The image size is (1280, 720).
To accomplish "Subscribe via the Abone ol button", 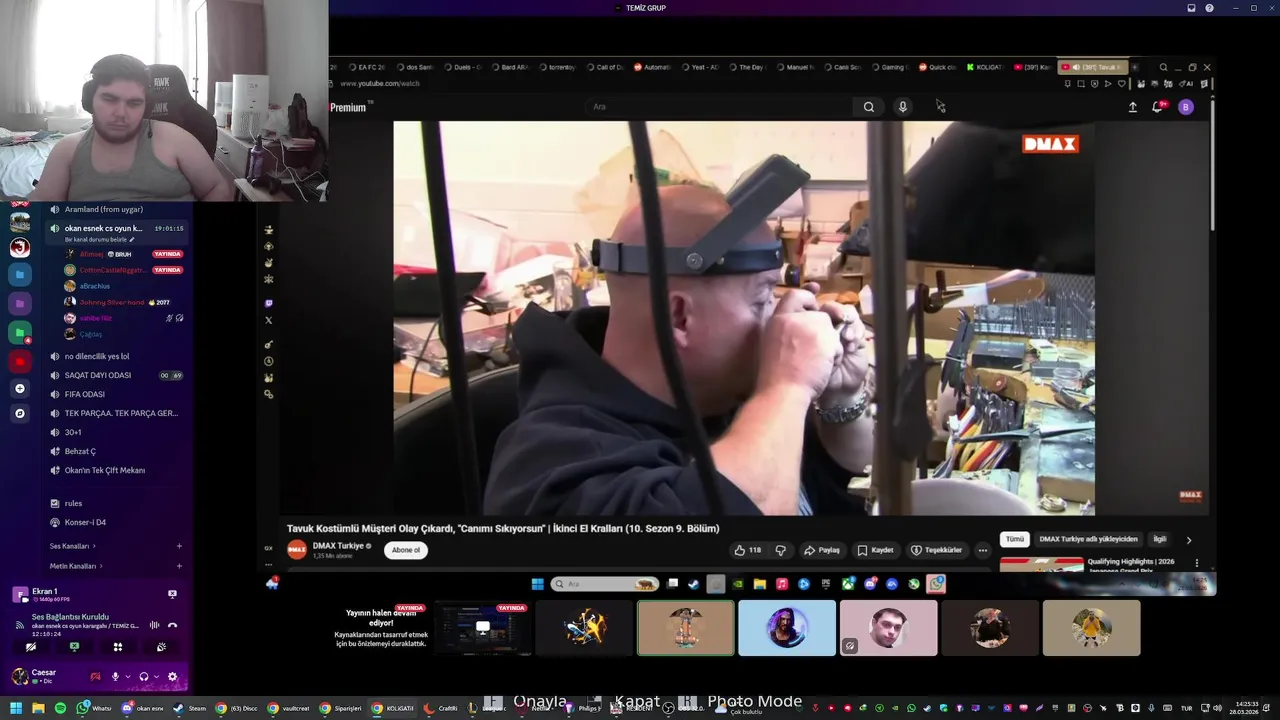I will pos(406,550).
